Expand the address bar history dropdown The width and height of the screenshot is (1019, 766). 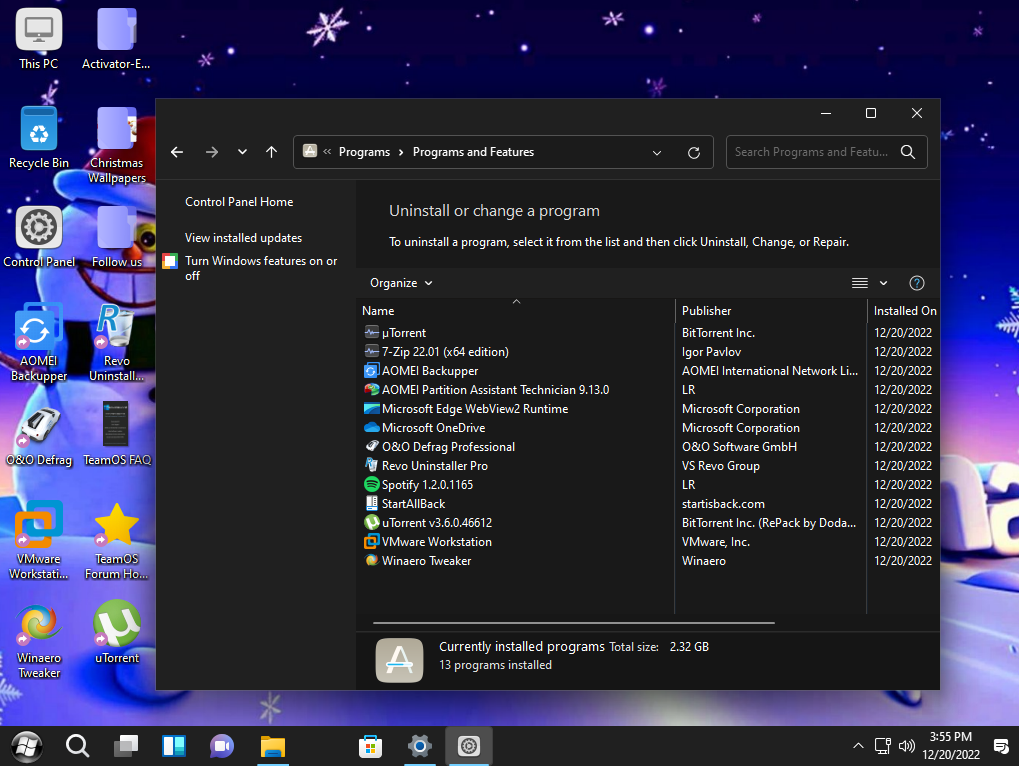657,153
